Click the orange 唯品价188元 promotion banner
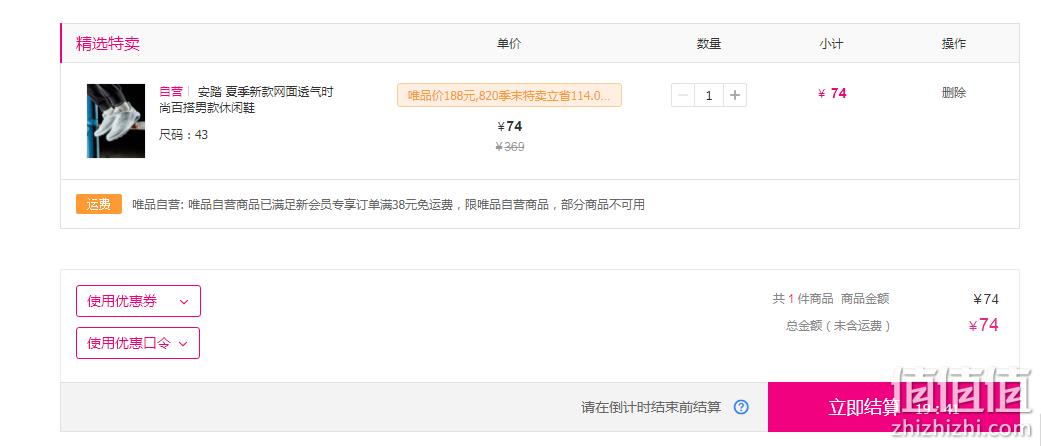 pyautogui.click(x=509, y=95)
